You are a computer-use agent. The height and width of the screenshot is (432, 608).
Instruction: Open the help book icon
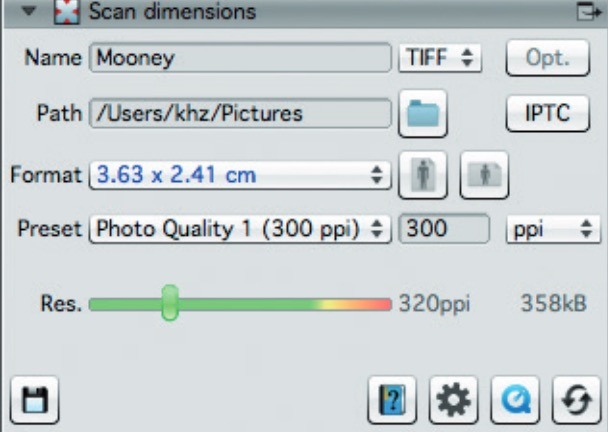(x=391, y=401)
